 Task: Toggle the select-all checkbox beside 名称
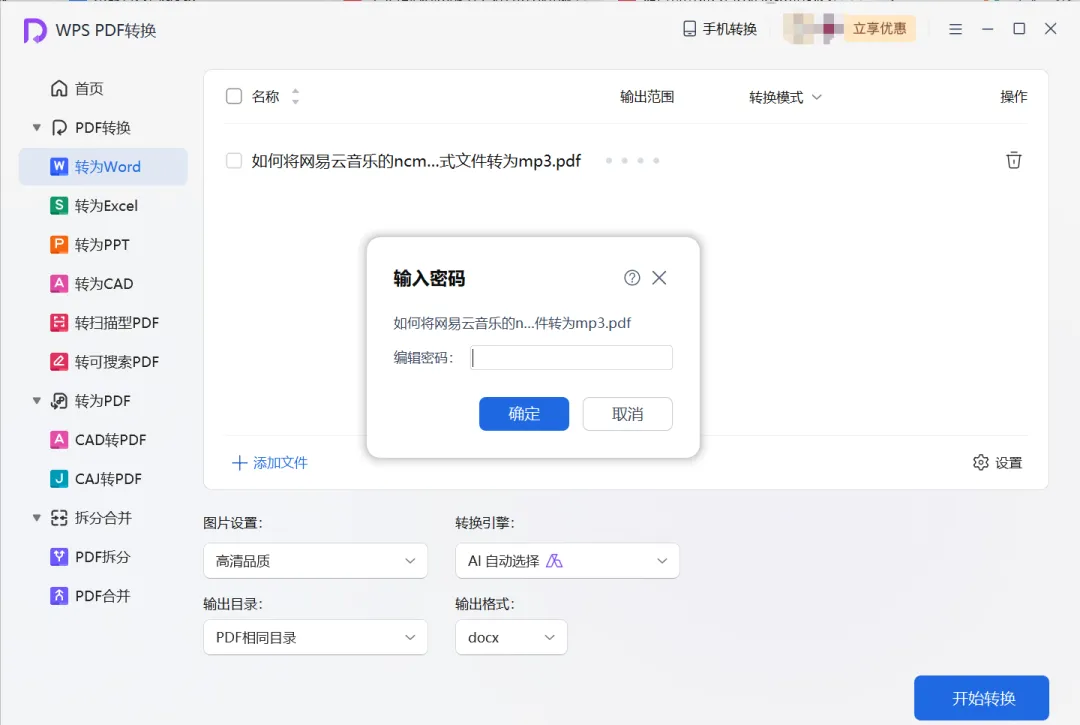(234, 96)
